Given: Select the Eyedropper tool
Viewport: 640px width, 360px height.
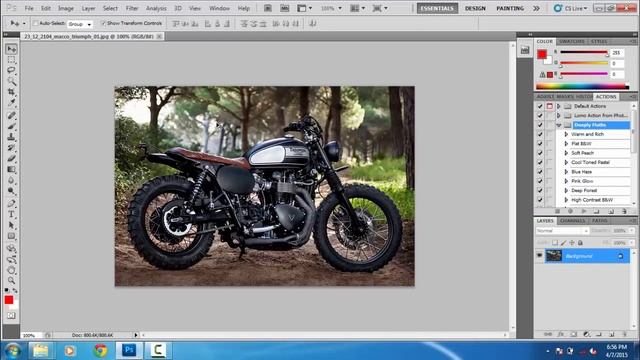Looking at the screenshot, I should tap(11, 103).
